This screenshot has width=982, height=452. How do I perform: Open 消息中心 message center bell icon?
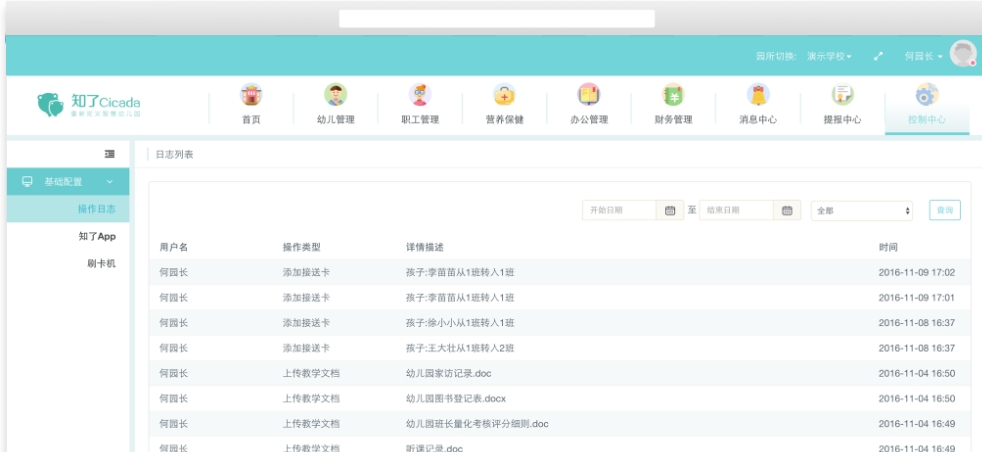pos(757,97)
